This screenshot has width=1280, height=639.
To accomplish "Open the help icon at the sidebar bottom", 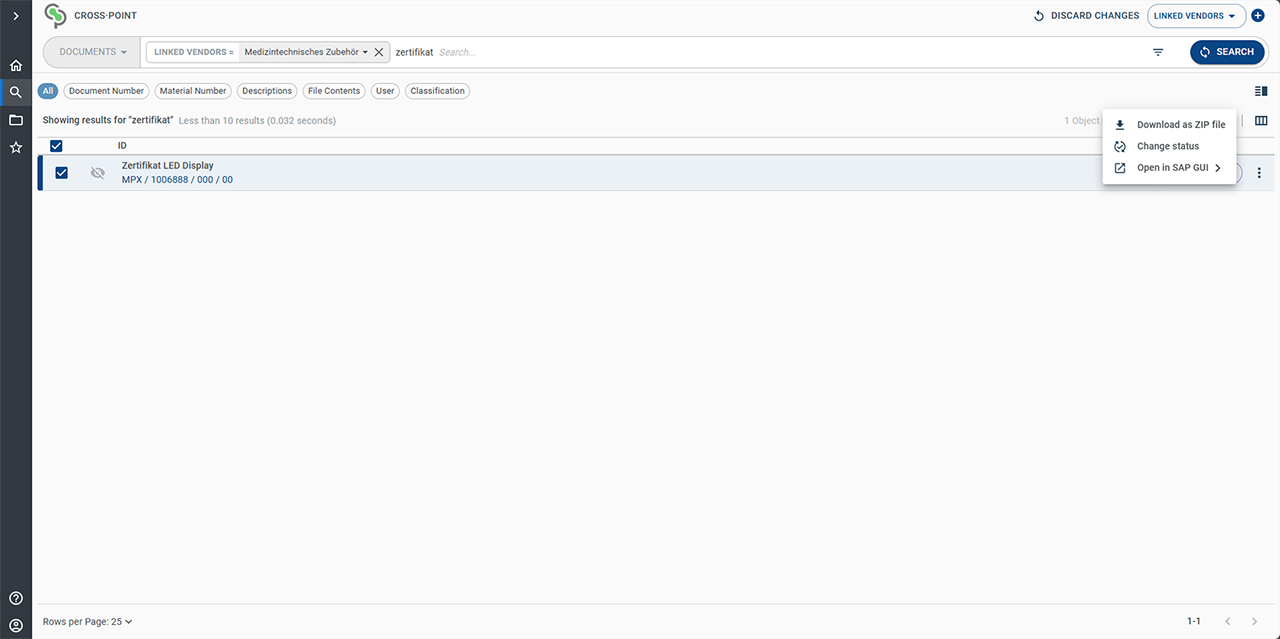I will pos(15,597).
